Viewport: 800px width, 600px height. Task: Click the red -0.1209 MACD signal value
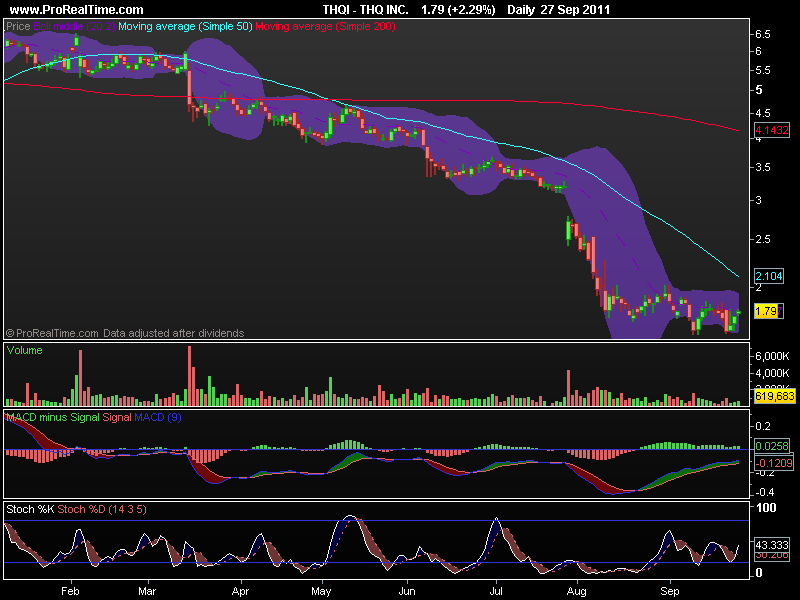point(774,463)
